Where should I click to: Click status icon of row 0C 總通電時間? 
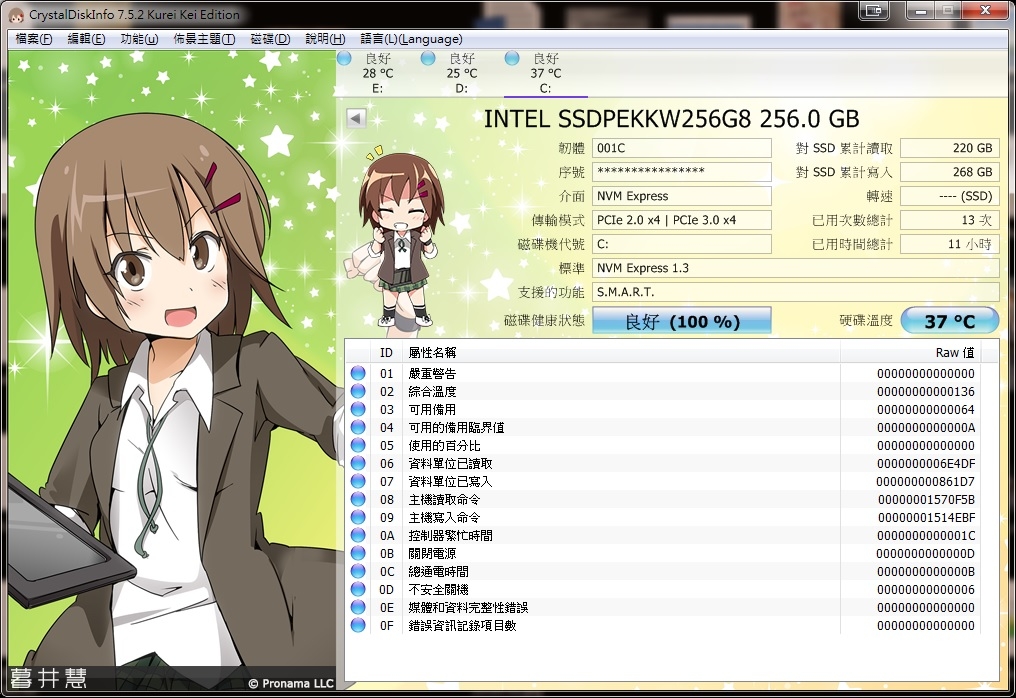(358, 571)
